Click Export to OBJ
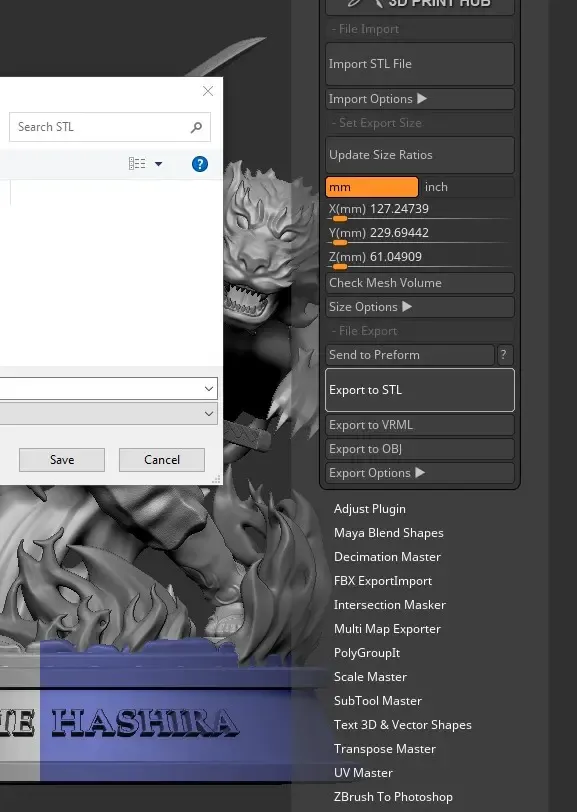The height and width of the screenshot is (812, 577). coord(420,449)
